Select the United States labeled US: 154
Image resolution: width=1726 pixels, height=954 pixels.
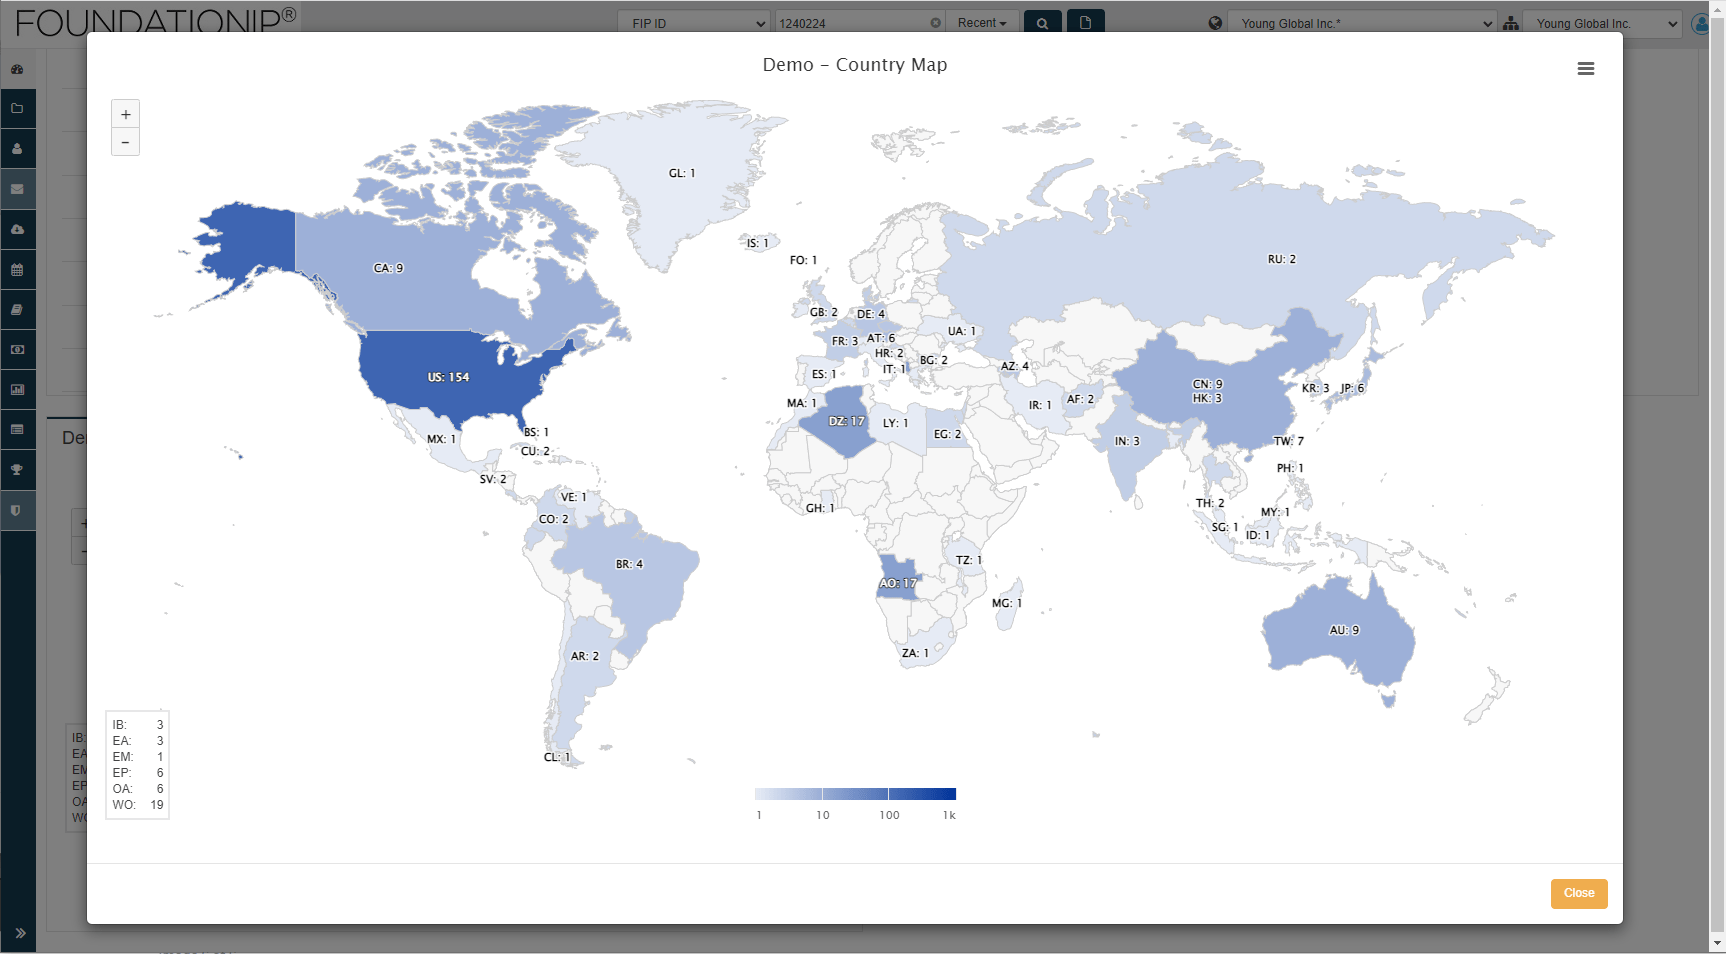point(449,377)
